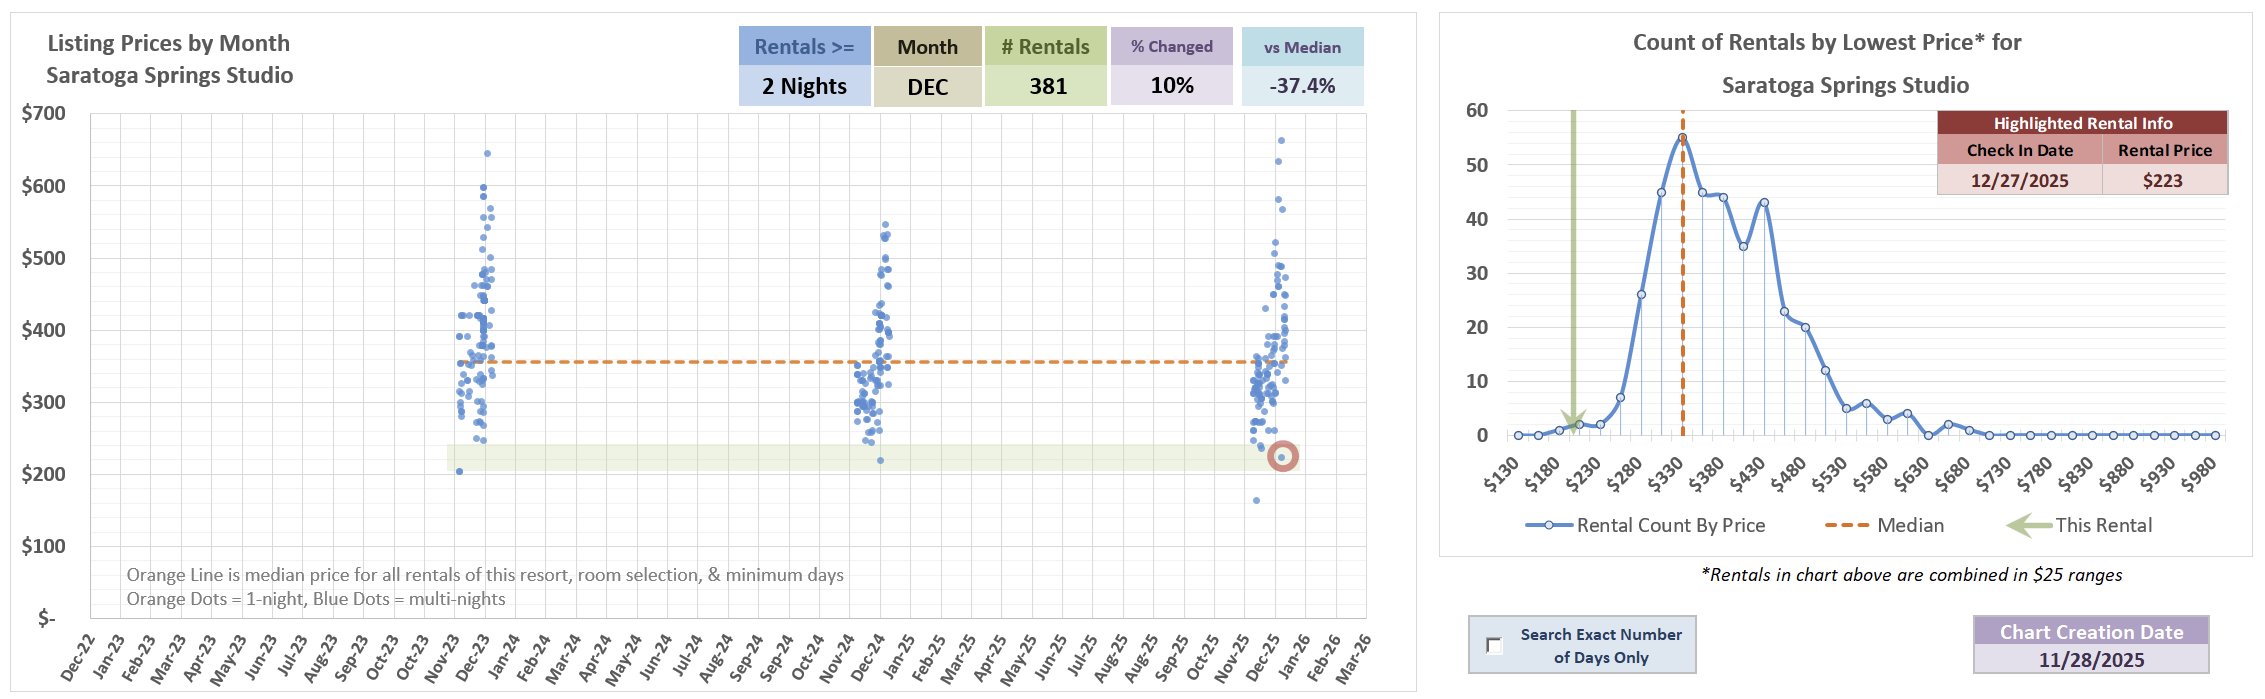Click the peak point of count curve
Image resolution: width=2265 pixels, height=699 pixels.
[x=1682, y=138]
